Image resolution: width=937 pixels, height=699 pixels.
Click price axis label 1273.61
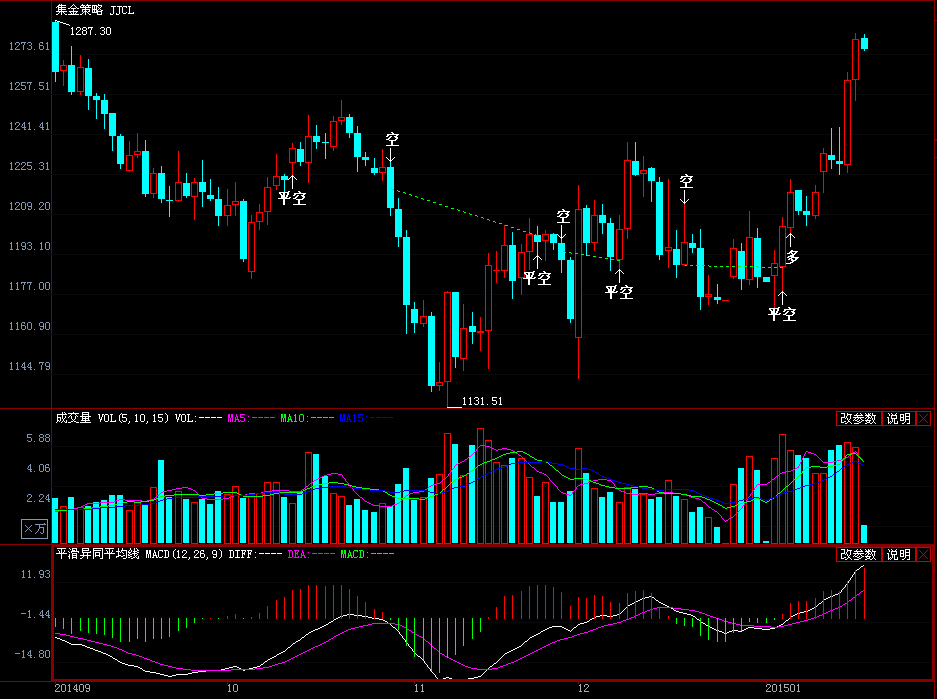(x=29, y=47)
